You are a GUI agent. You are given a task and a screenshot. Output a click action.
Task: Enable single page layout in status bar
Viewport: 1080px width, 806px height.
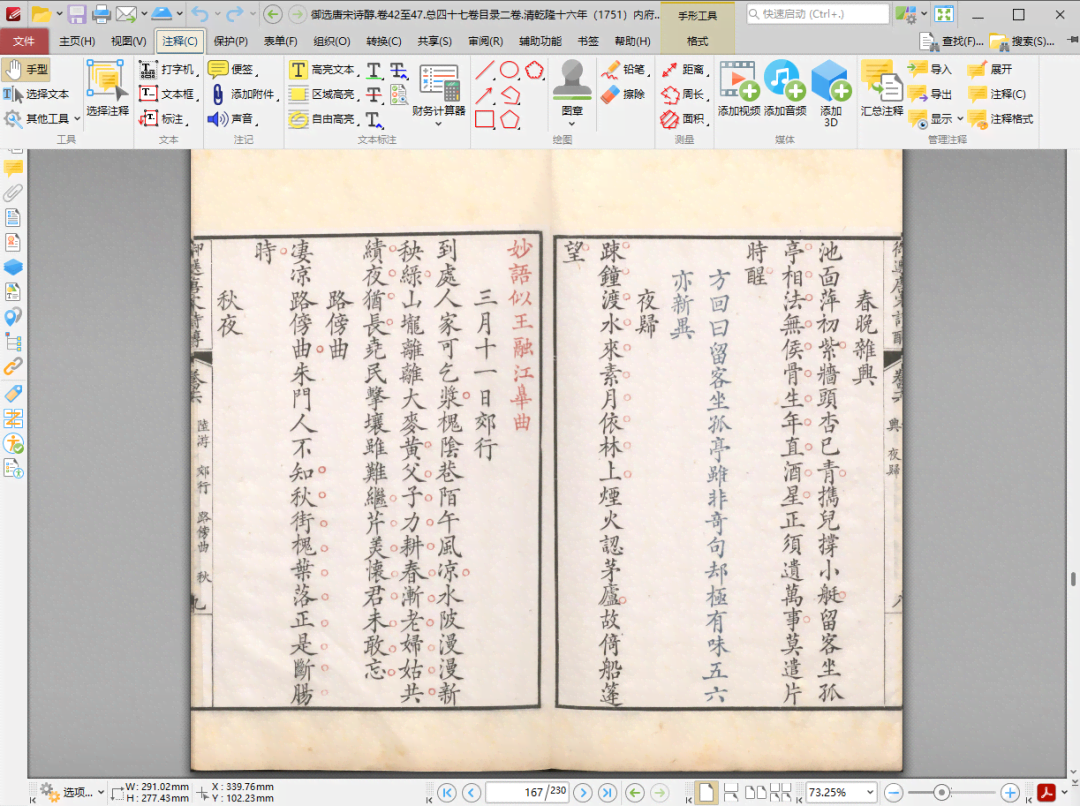707,792
